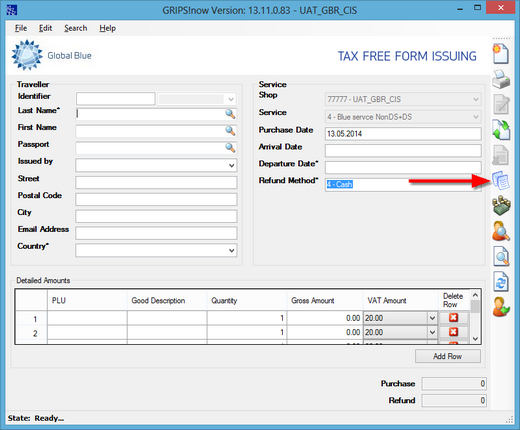This screenshot has width=520, height=430.
Task: Click the Gross Amount cell in row 2
Action: pos(325,332)
